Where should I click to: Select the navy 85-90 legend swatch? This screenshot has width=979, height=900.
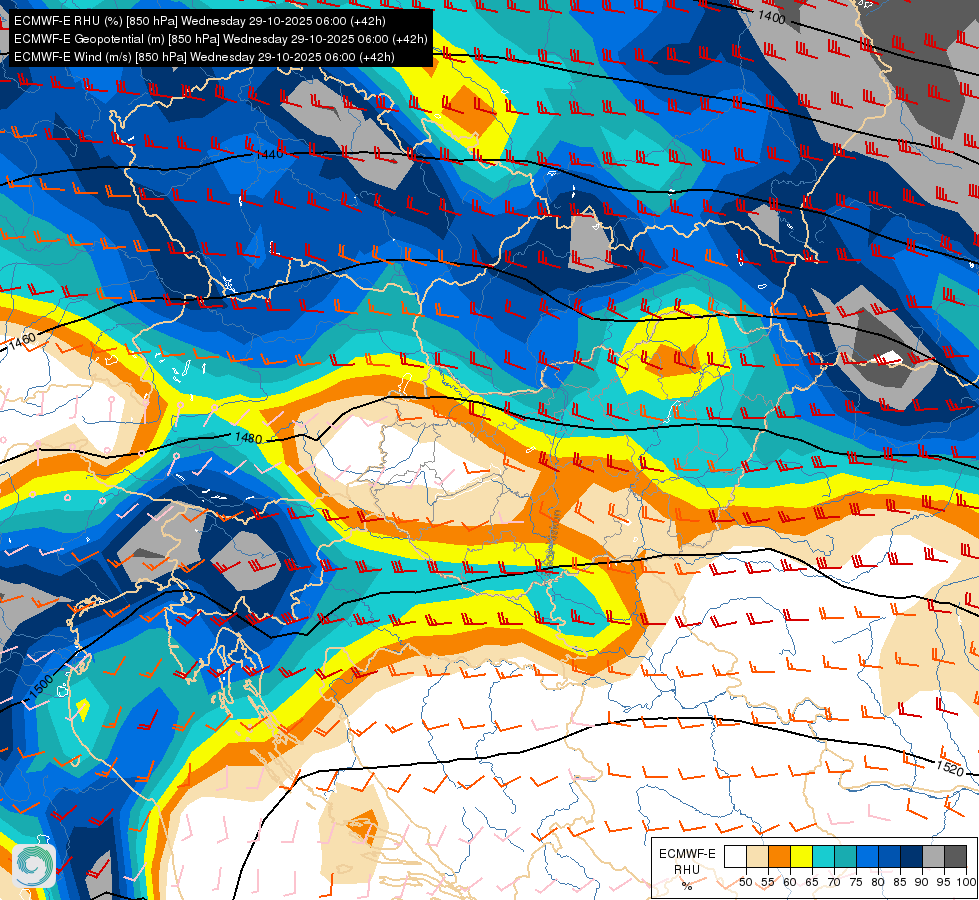coord(912,856)
